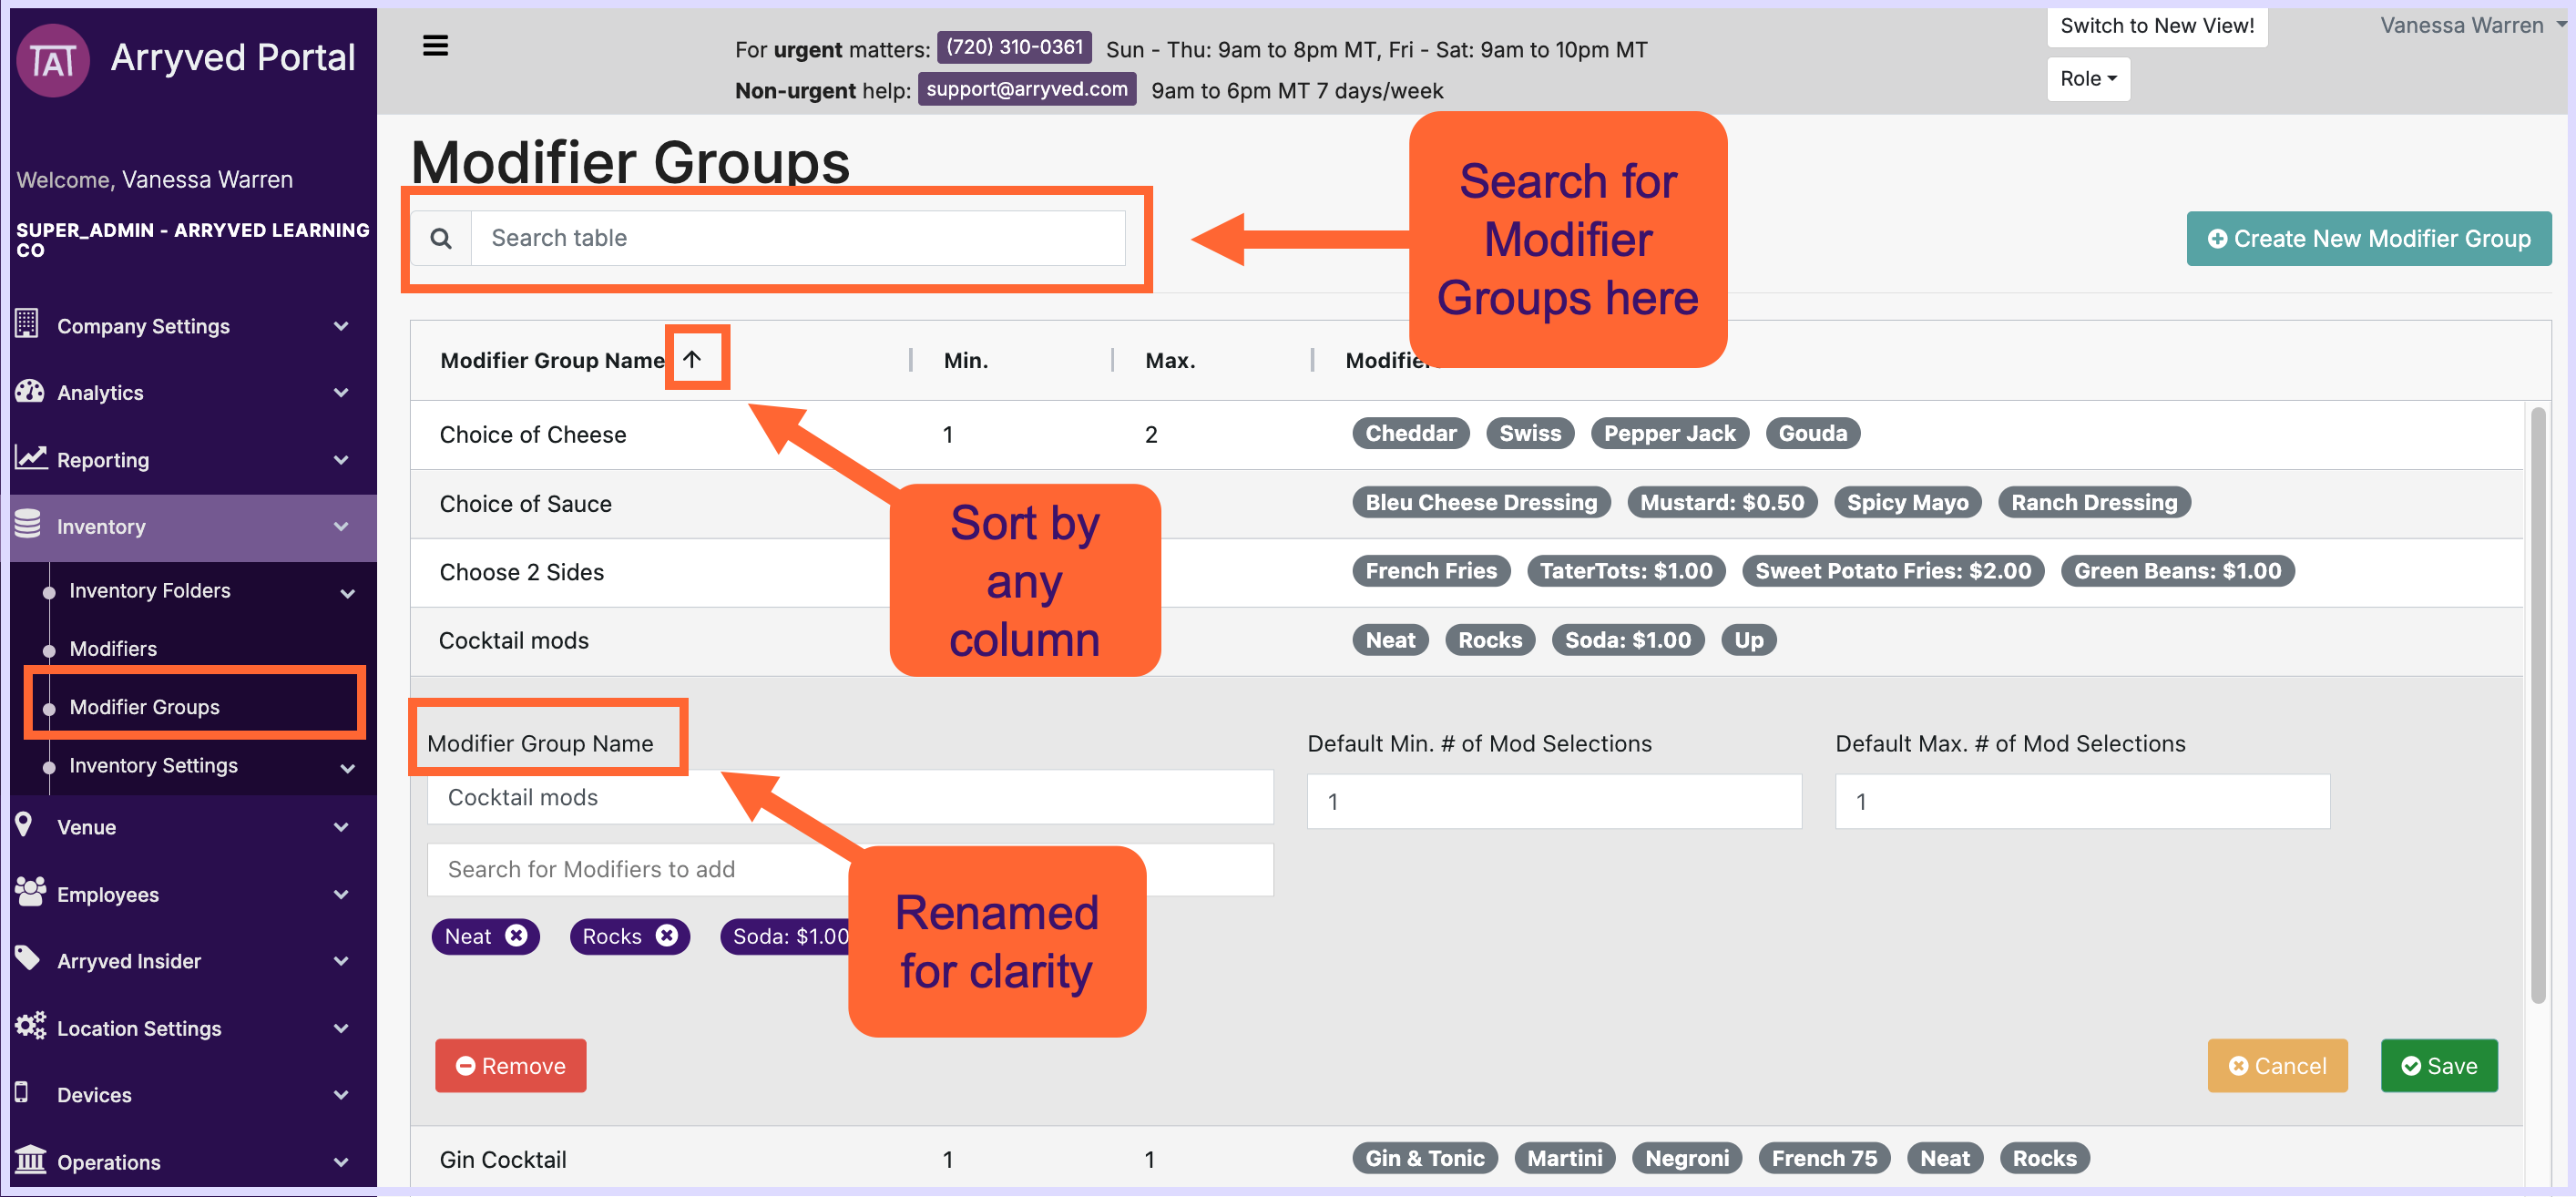Click the Inventory database icon
The image size is (2576, 1197).
pyautogui.click(x=28, y=524)
